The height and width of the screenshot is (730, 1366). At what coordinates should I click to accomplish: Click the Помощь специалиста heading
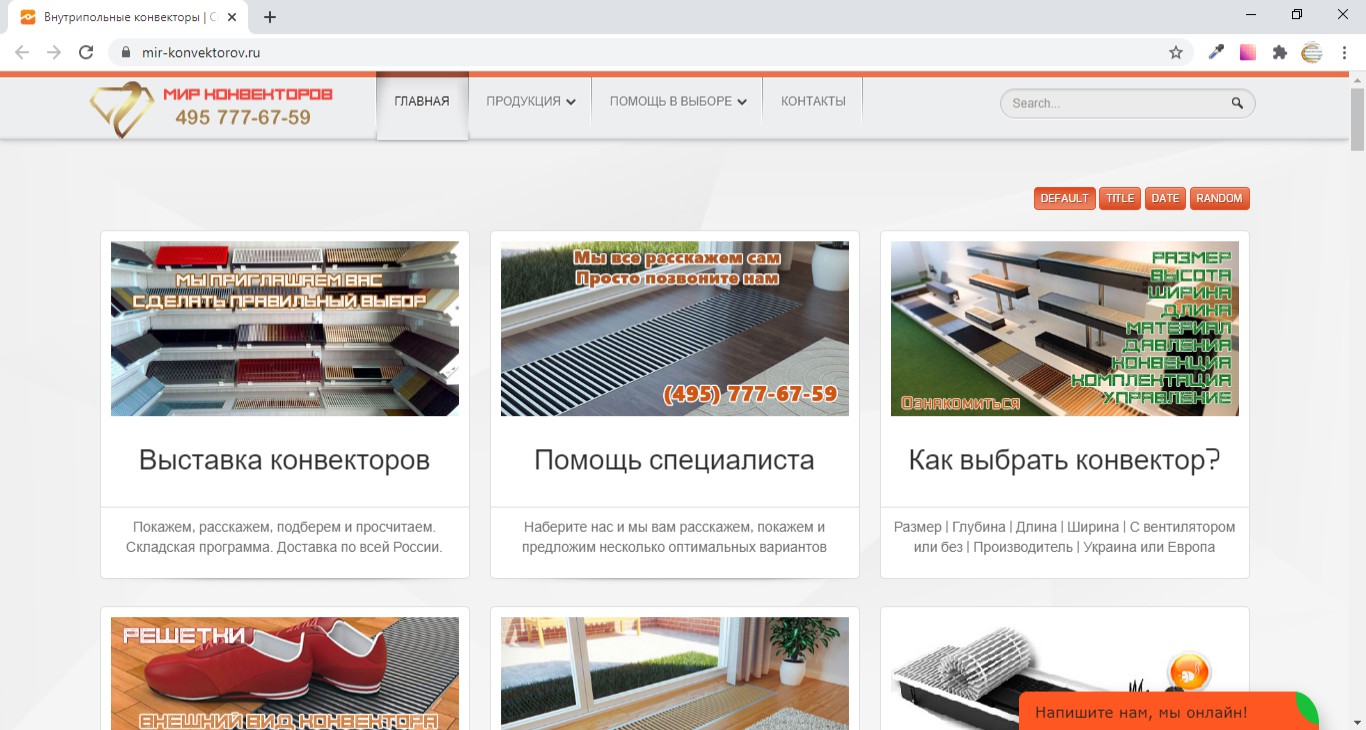[x=675, y=460]
